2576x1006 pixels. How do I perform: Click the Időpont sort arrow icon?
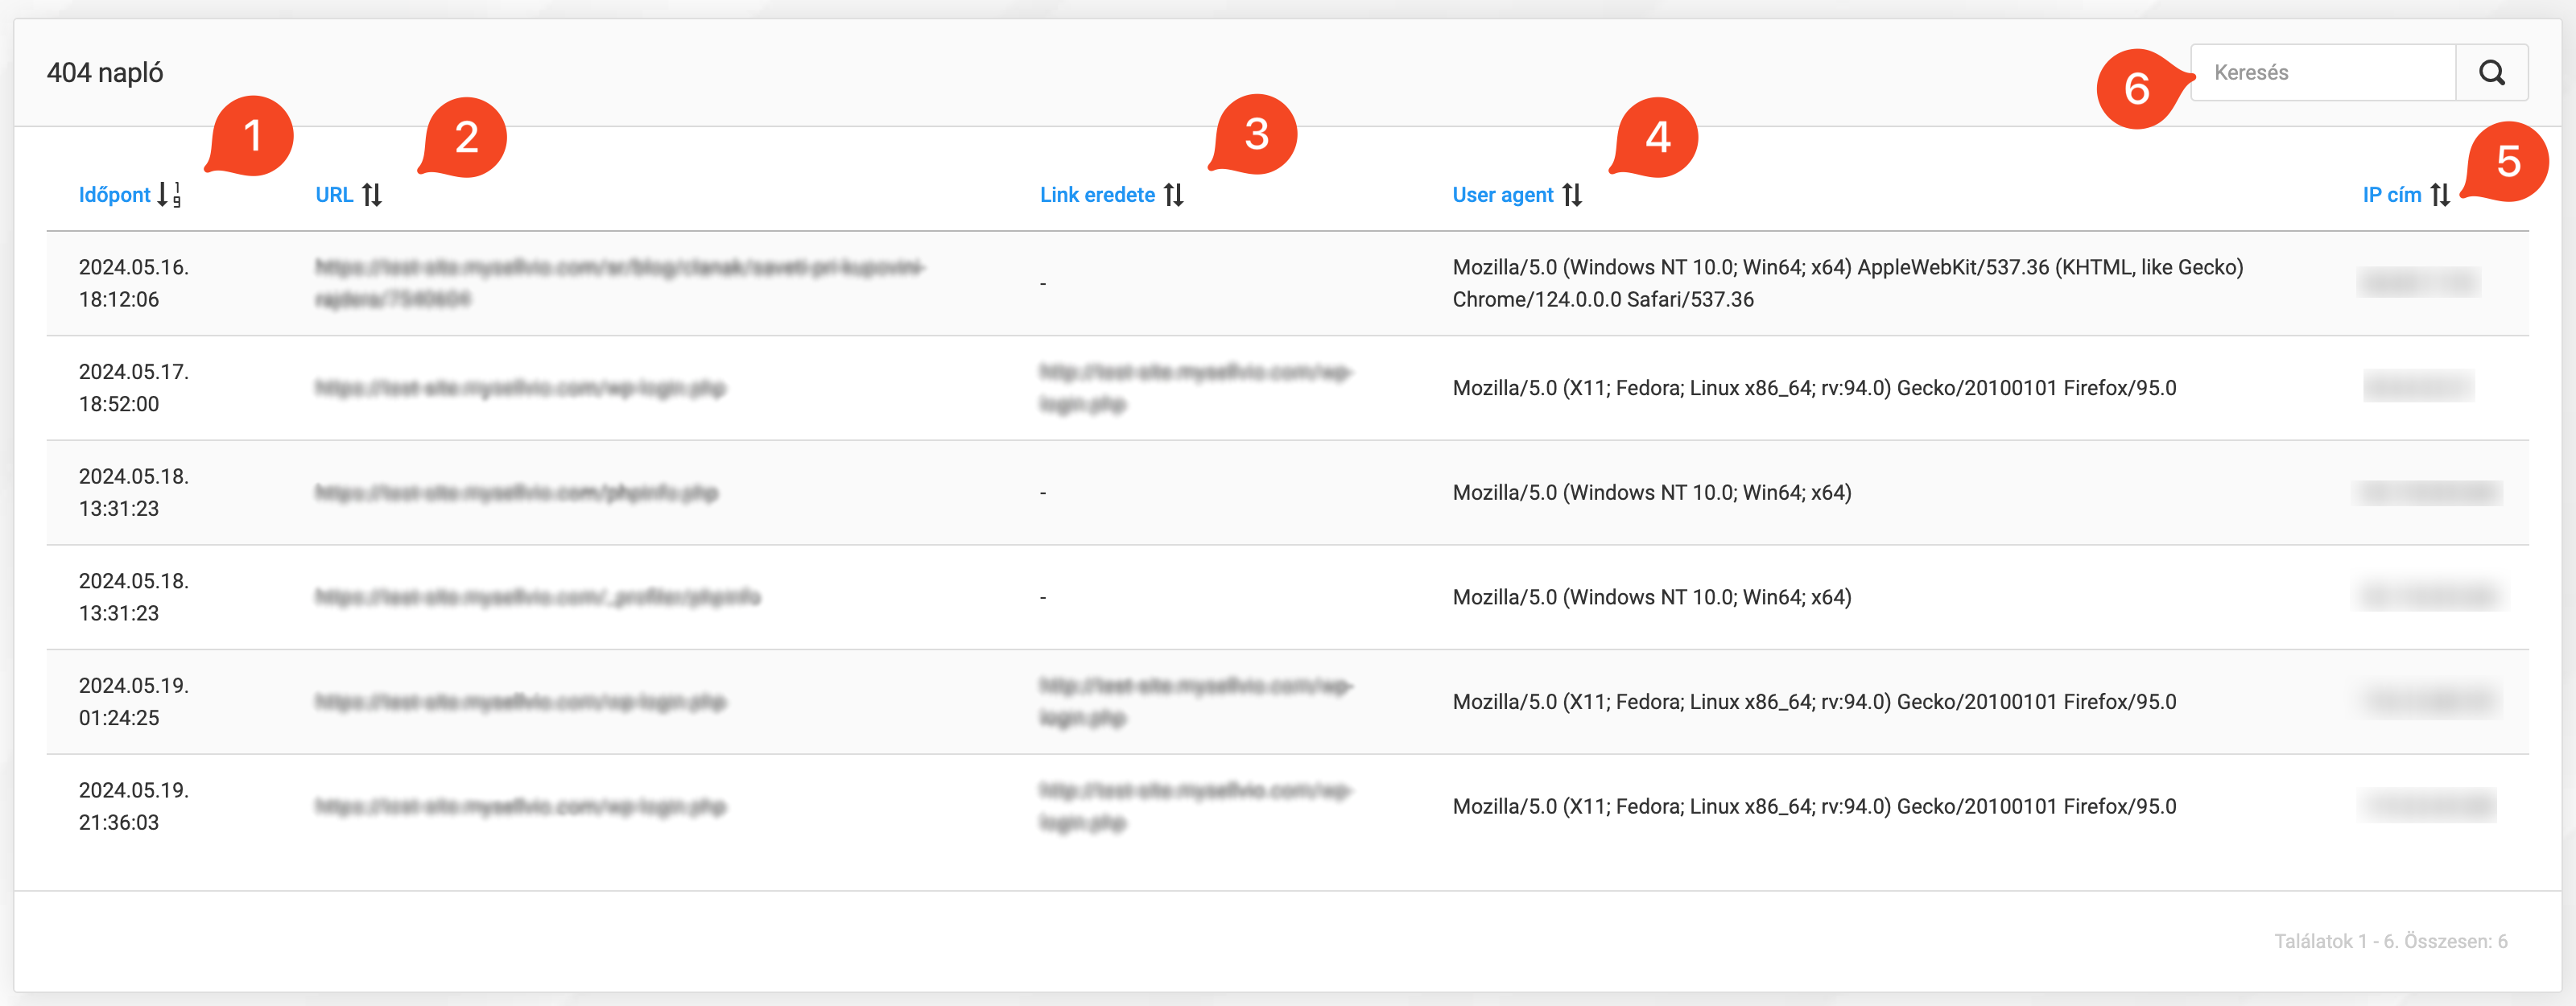(168, 194)
